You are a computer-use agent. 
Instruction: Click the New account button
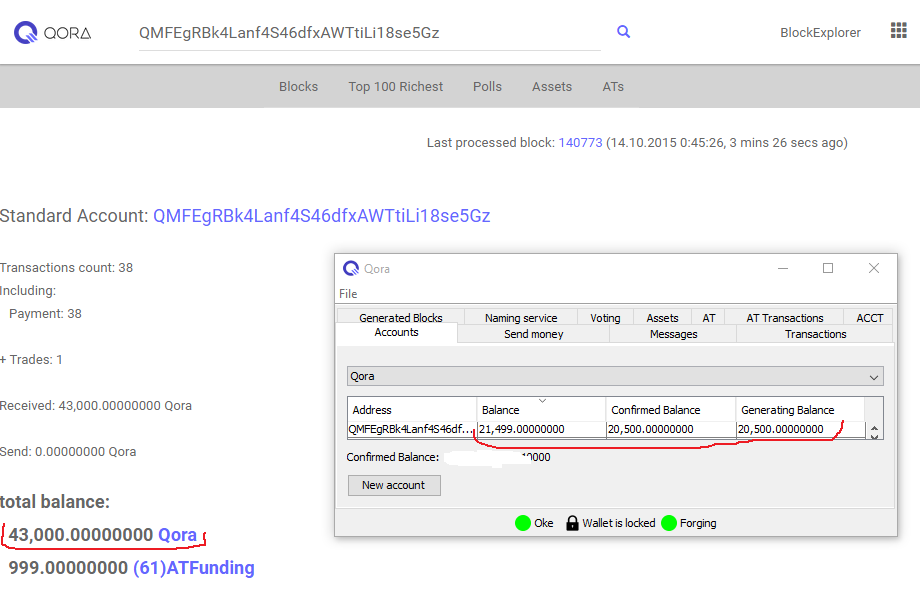tap(394, 485)
